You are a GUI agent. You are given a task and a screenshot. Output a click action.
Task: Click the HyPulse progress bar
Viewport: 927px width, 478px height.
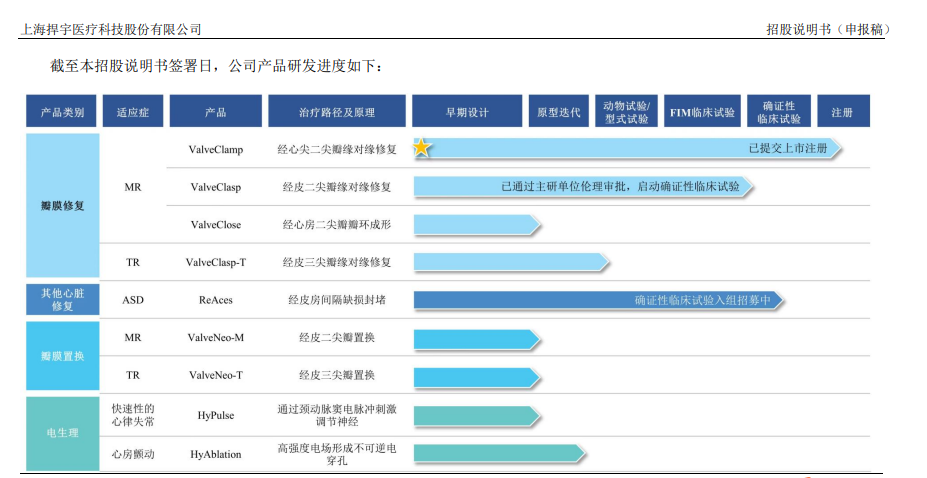click(477, 416)
